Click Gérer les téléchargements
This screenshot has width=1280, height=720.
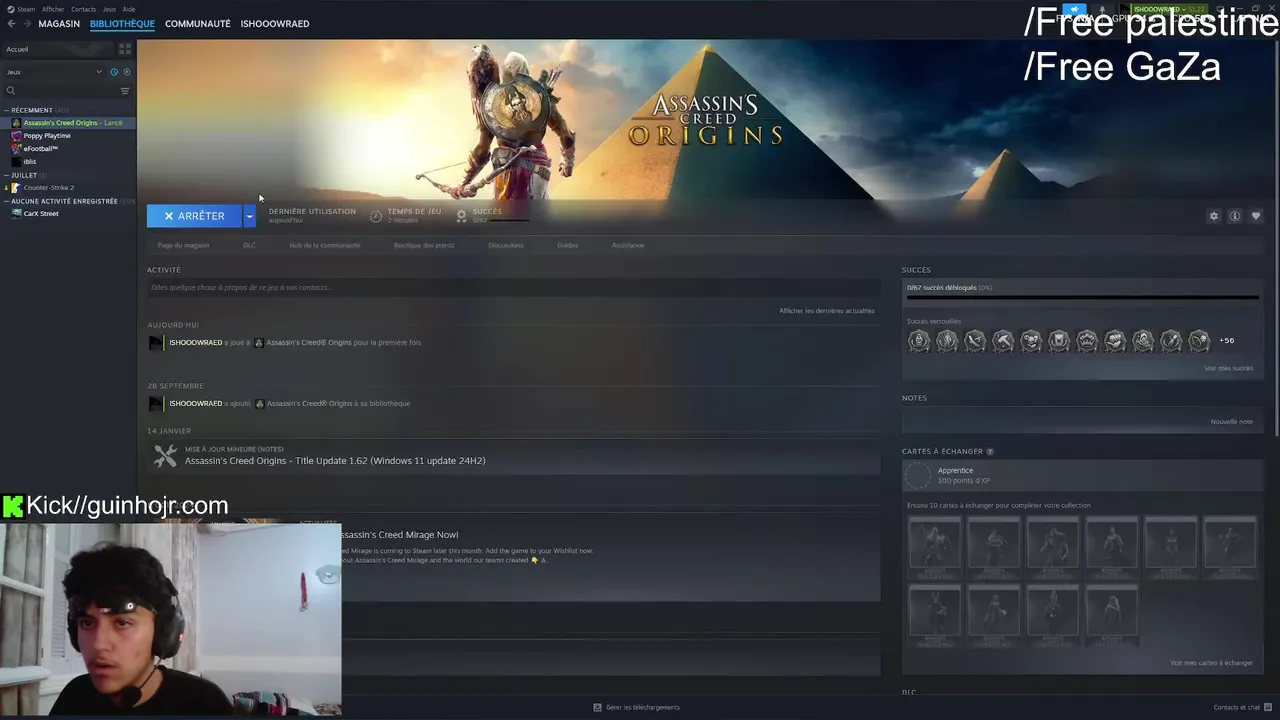tap(642, 707)
